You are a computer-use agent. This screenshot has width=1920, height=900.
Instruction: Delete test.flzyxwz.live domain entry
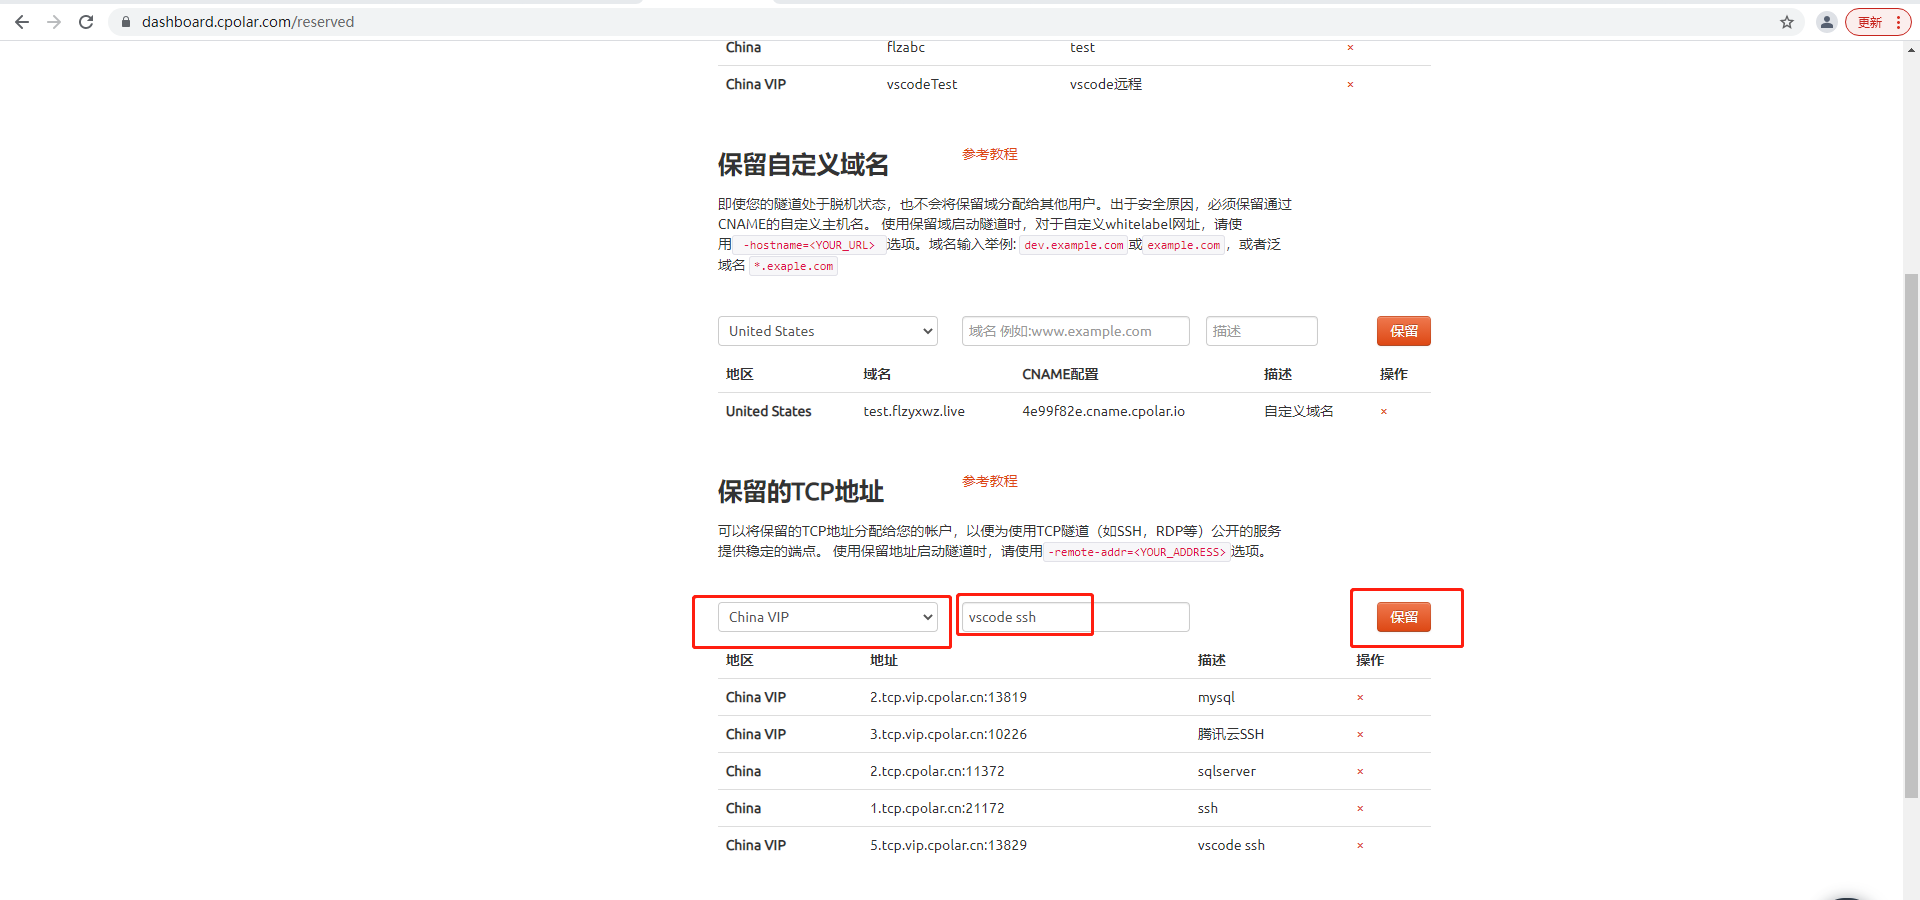tap(1384, 412)
